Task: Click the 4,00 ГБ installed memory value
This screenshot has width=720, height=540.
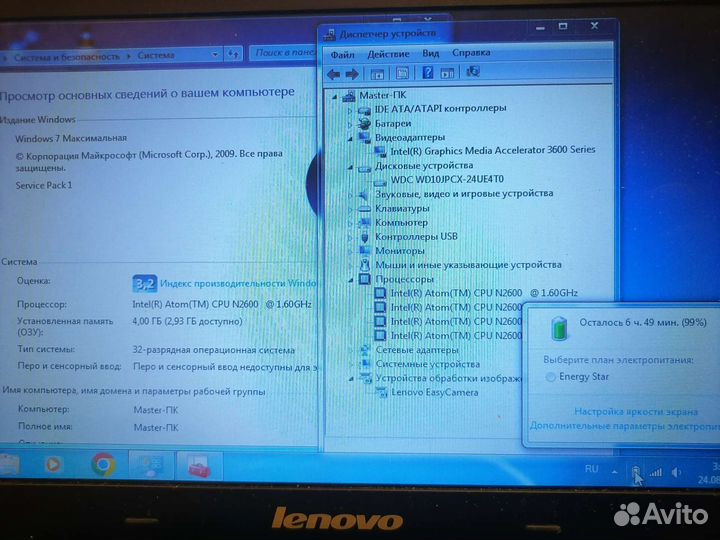Action: coord(187,321)
